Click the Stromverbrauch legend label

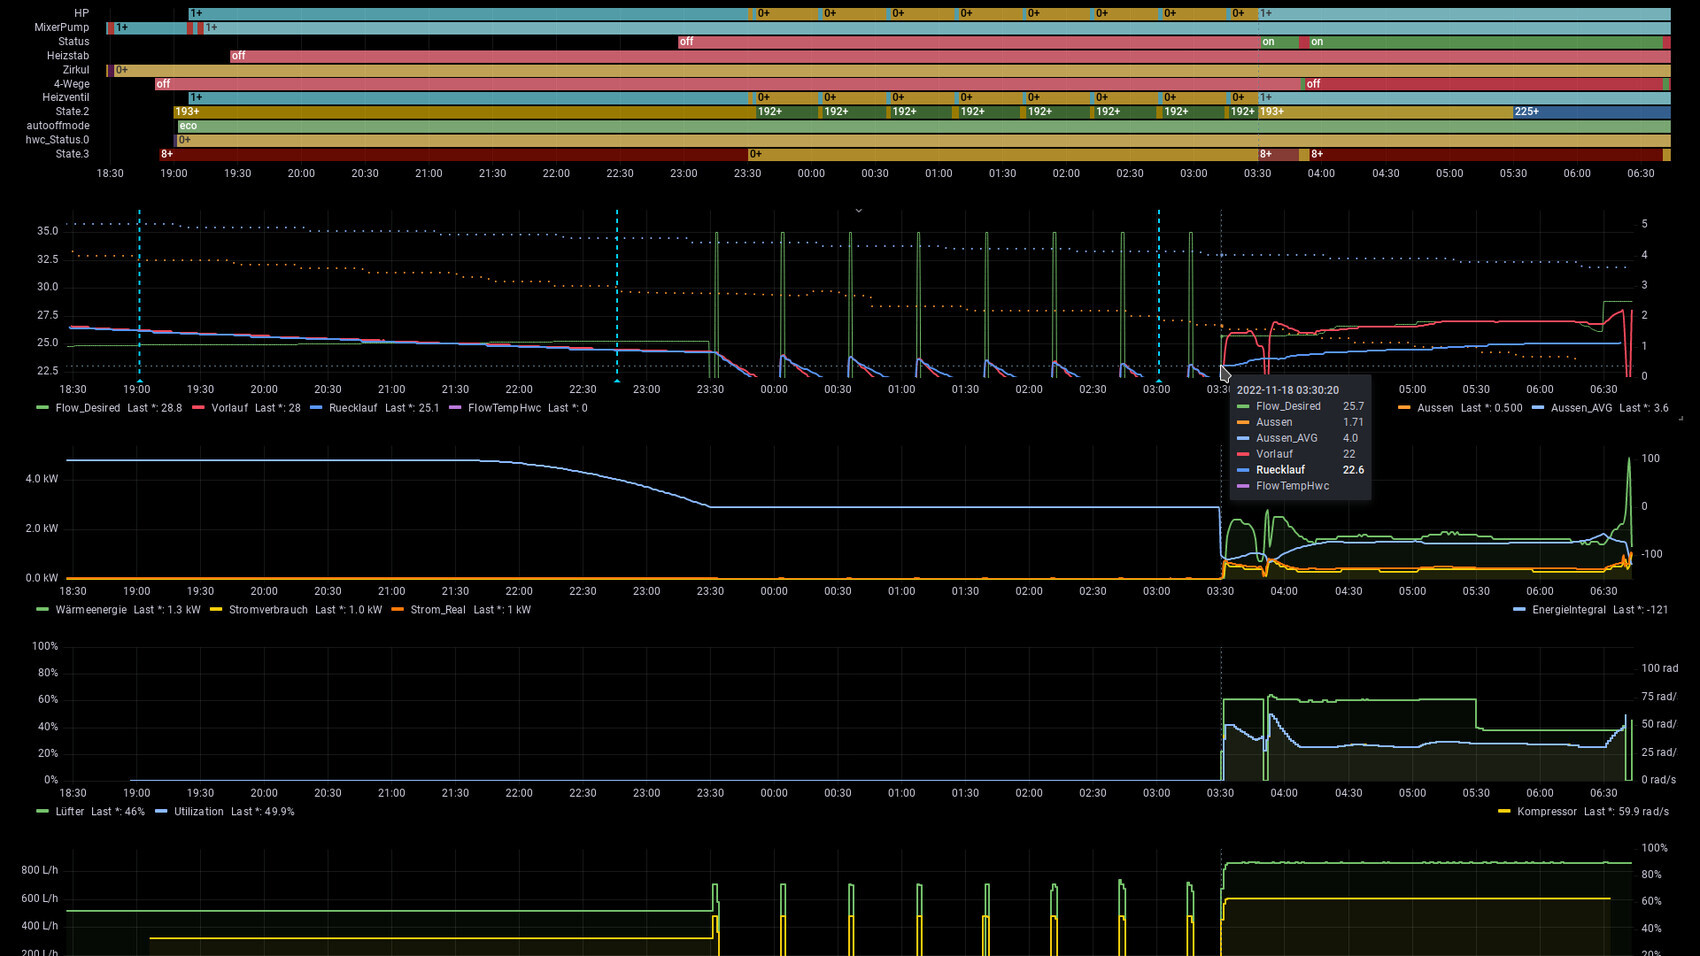268,610
